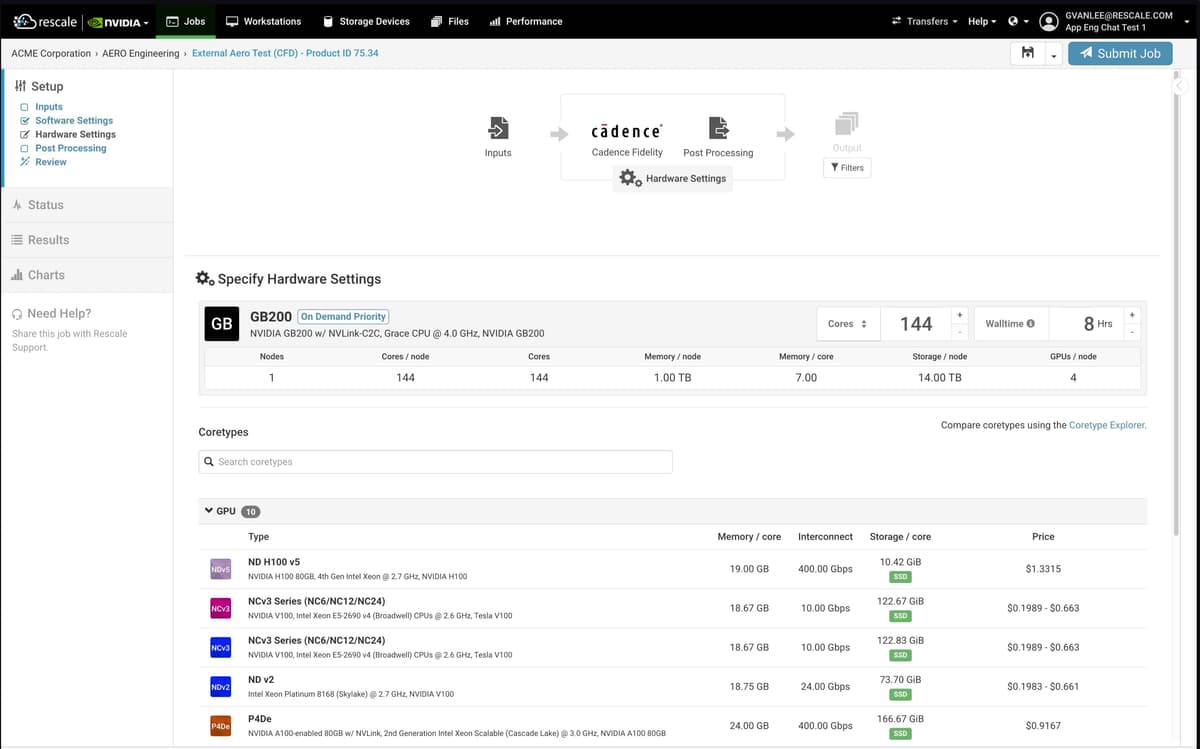Click the collapse panel arrow at right edge

pos(1180,87)
